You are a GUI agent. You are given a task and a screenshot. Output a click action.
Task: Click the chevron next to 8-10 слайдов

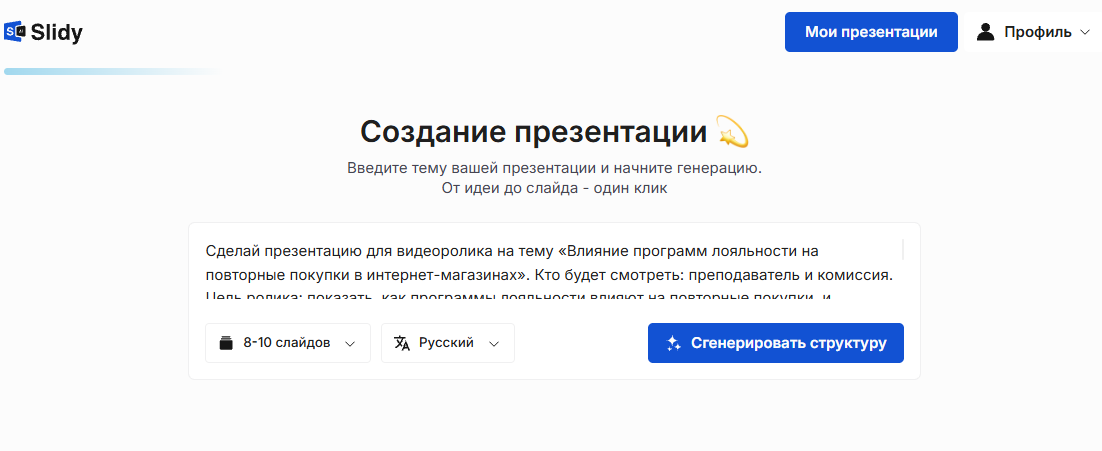pos(350,344)
